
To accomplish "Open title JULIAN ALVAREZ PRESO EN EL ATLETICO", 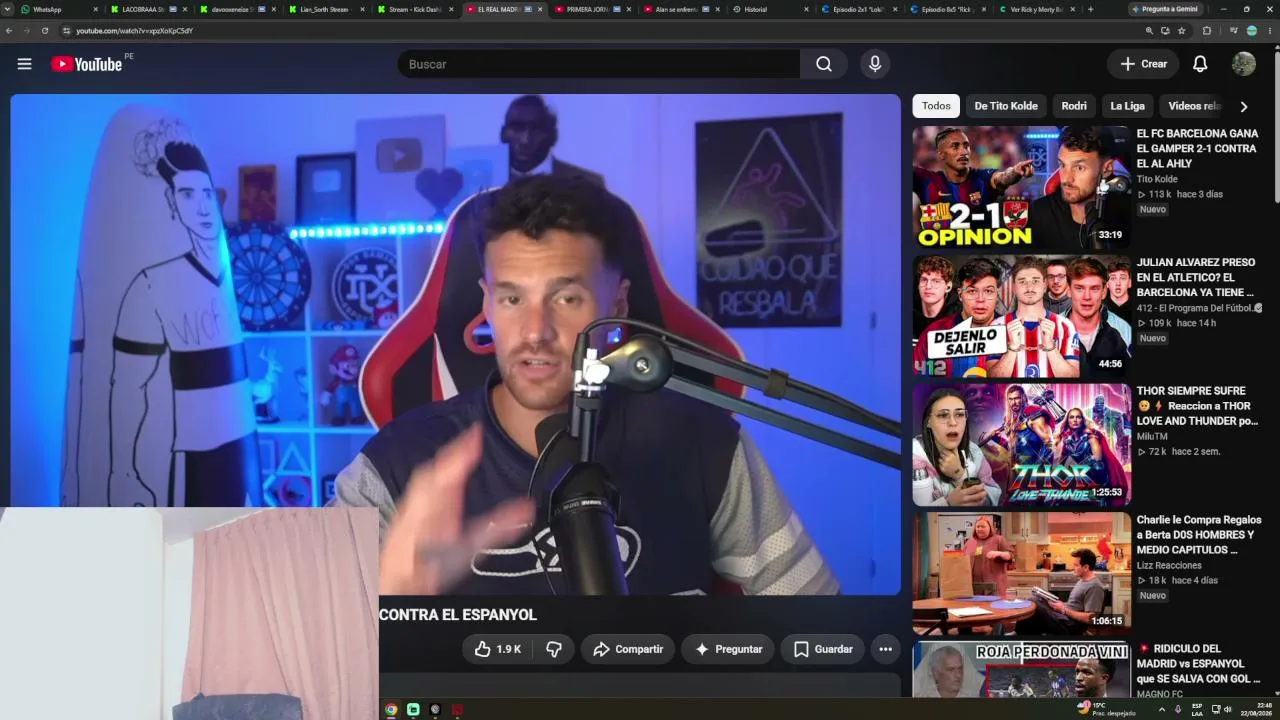I will pyautogui.click(x=1197, y=277).
